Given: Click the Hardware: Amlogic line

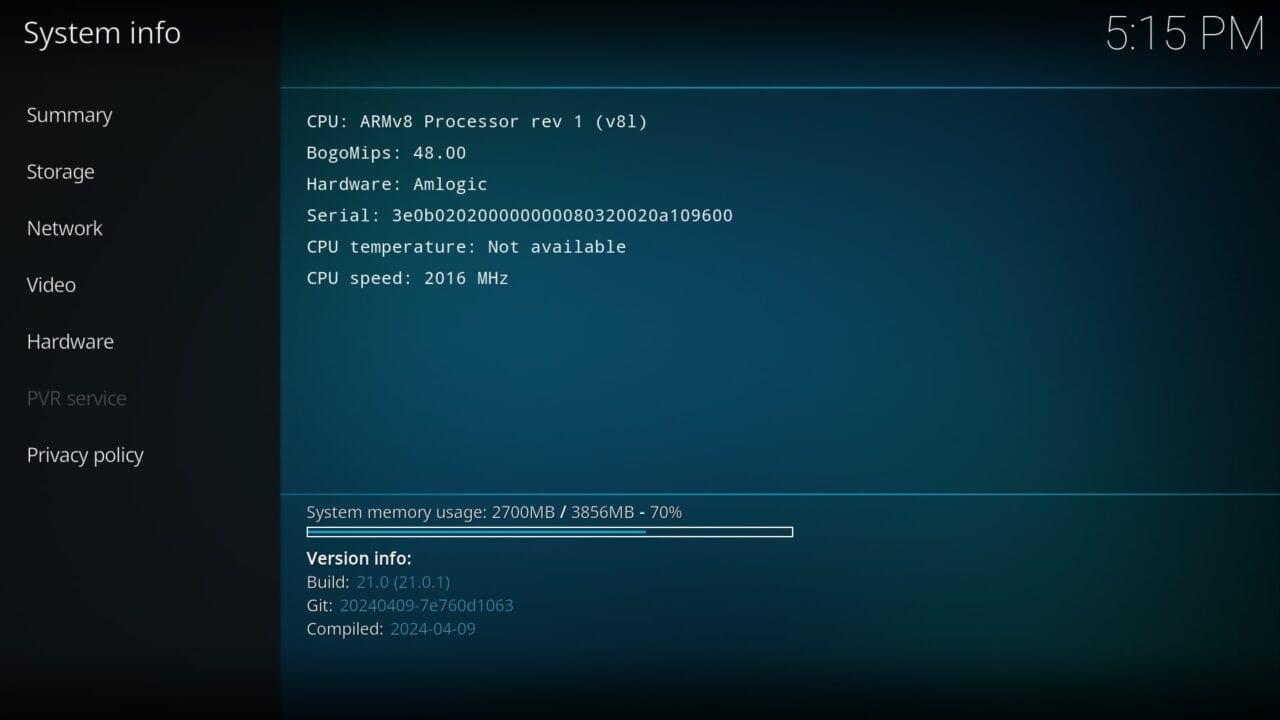Looking at the screenshot, I should pos(397,184).
